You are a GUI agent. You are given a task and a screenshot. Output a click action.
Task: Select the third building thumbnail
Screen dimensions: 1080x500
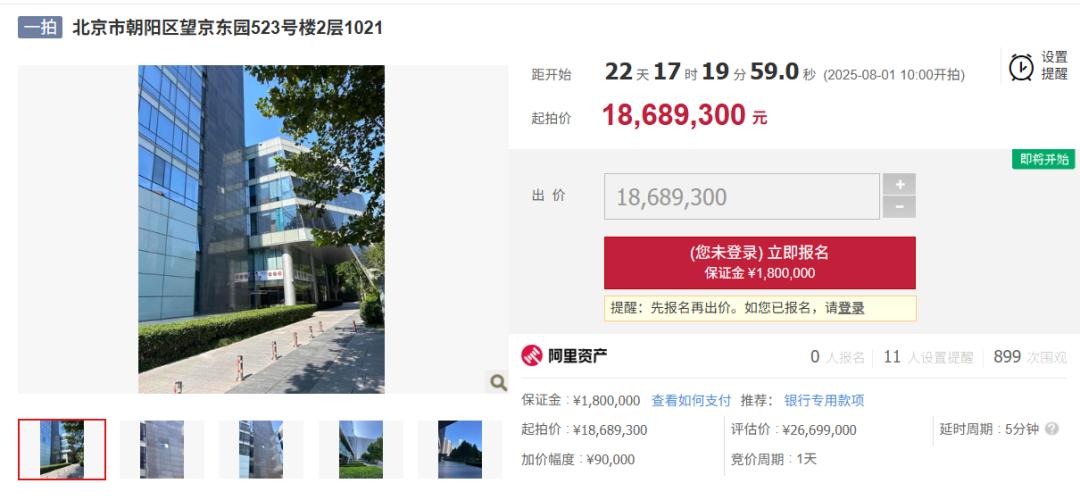[261, 450]
